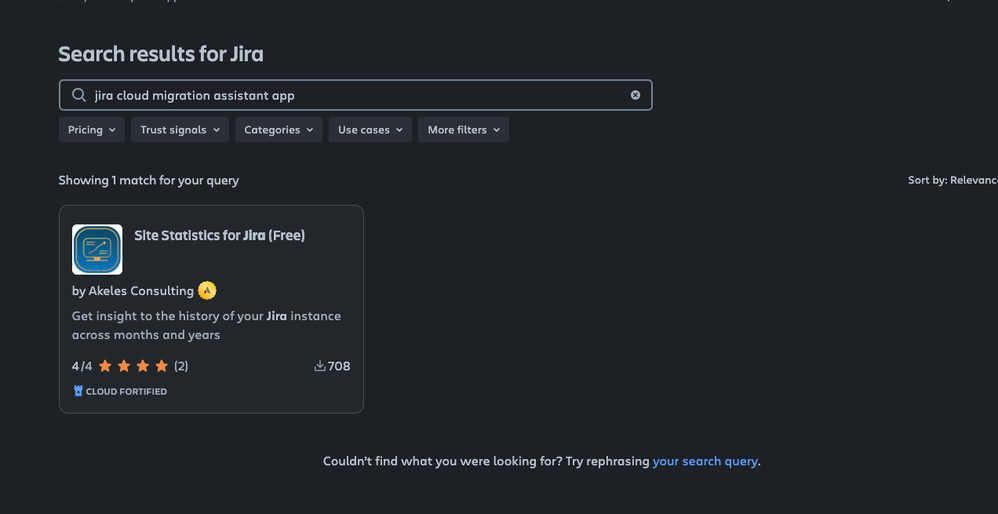
Task: Click the star rating of the app
Action: (x=134, y=366)
